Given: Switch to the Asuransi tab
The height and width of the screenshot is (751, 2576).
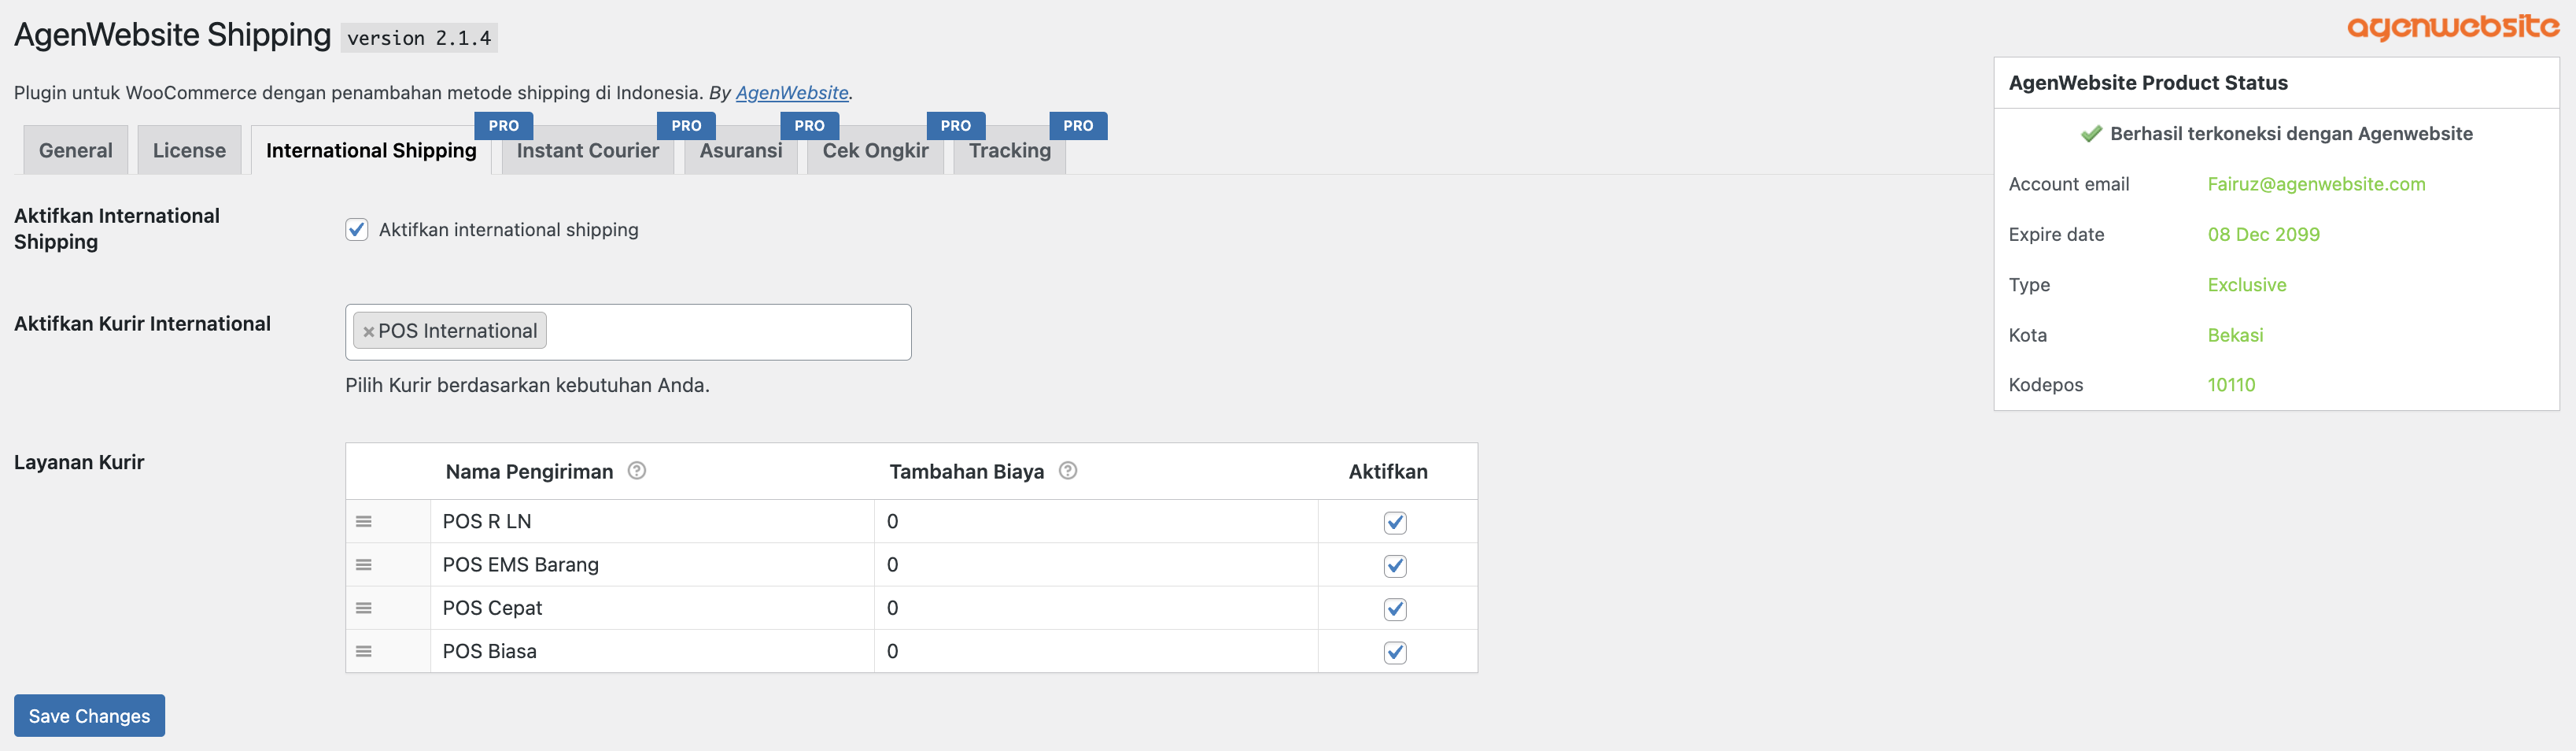Looking at the screenshot, I should coord(741,150).
